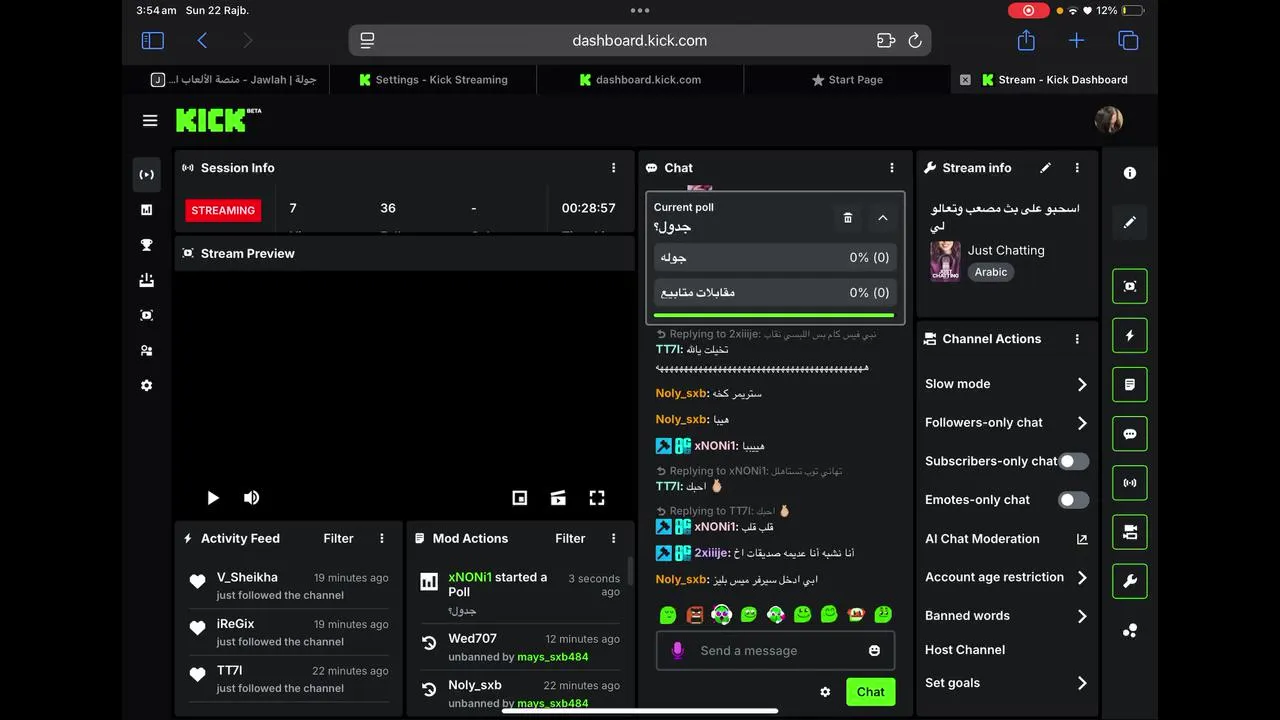Collapse the current poll with chevron

pyautogui.click(x=882, y=217)
